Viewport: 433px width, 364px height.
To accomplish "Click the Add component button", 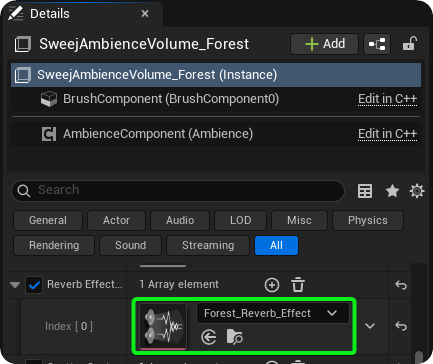I will click(324, 44).
